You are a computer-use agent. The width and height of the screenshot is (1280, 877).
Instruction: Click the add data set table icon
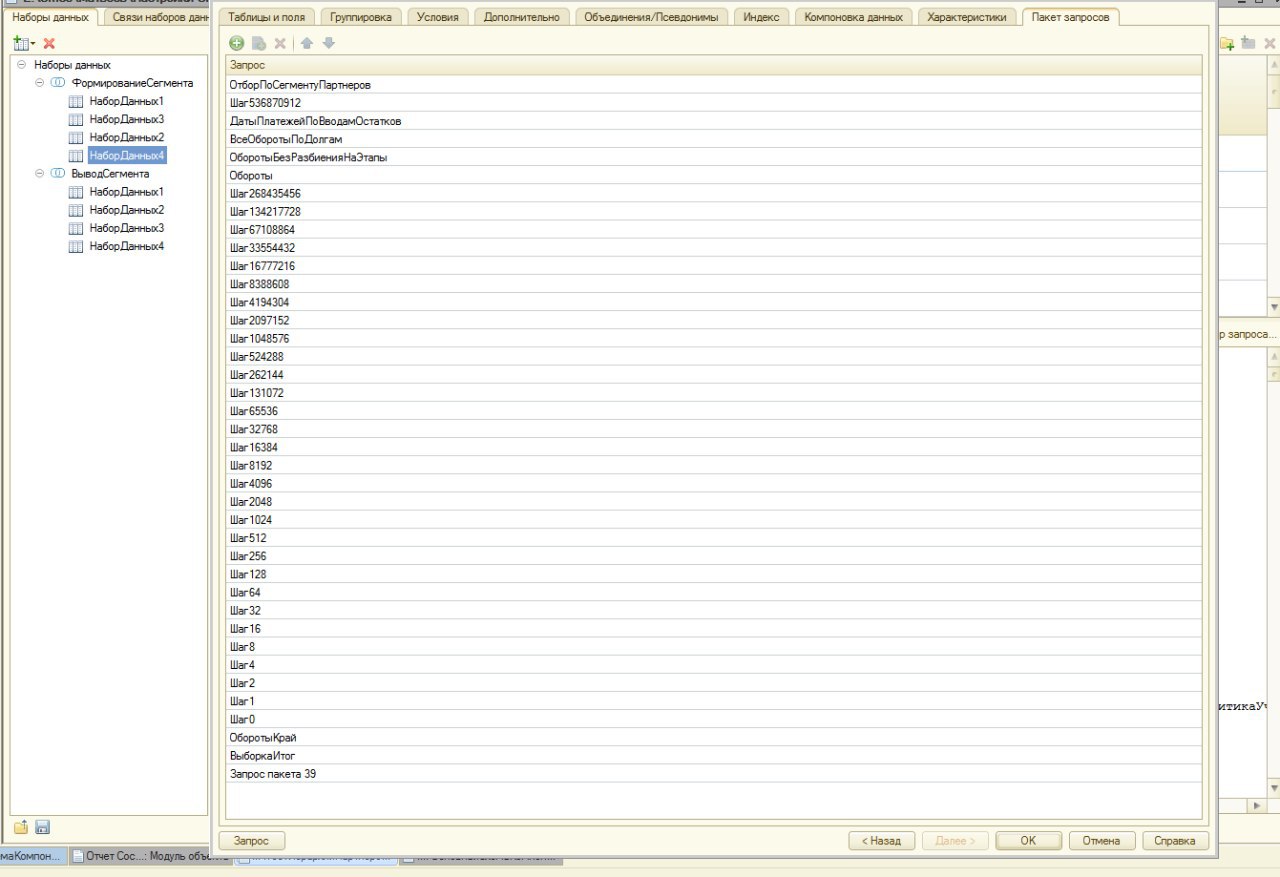pos(20,43)
